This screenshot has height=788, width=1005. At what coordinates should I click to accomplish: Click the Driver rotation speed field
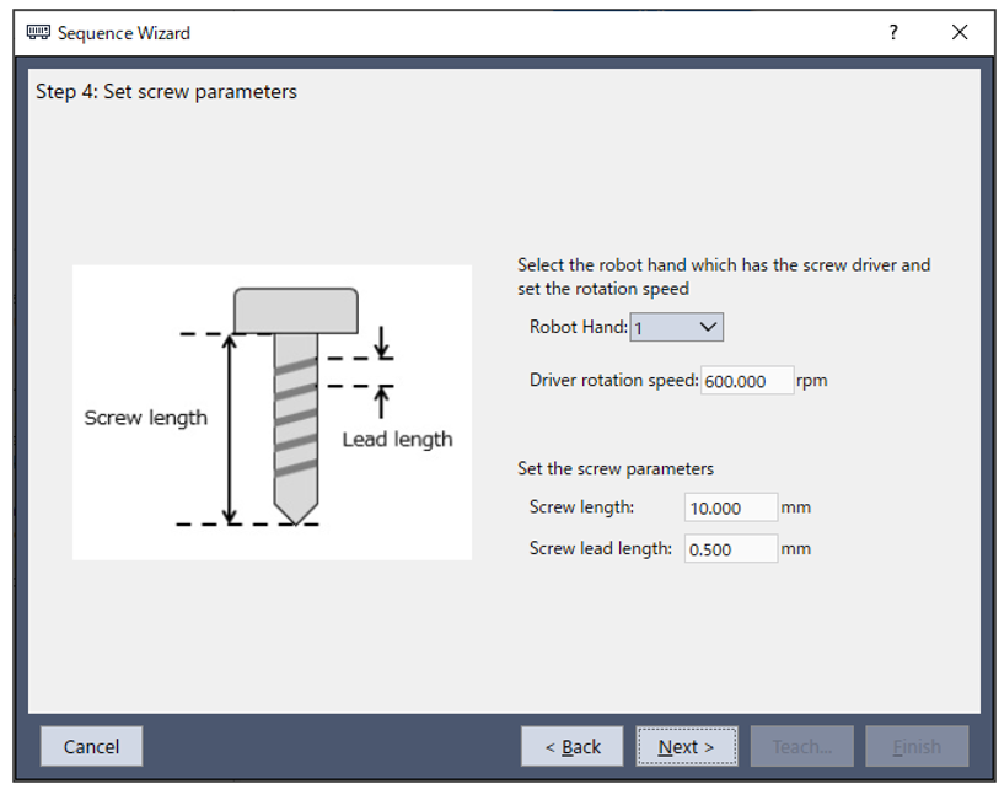746,381
